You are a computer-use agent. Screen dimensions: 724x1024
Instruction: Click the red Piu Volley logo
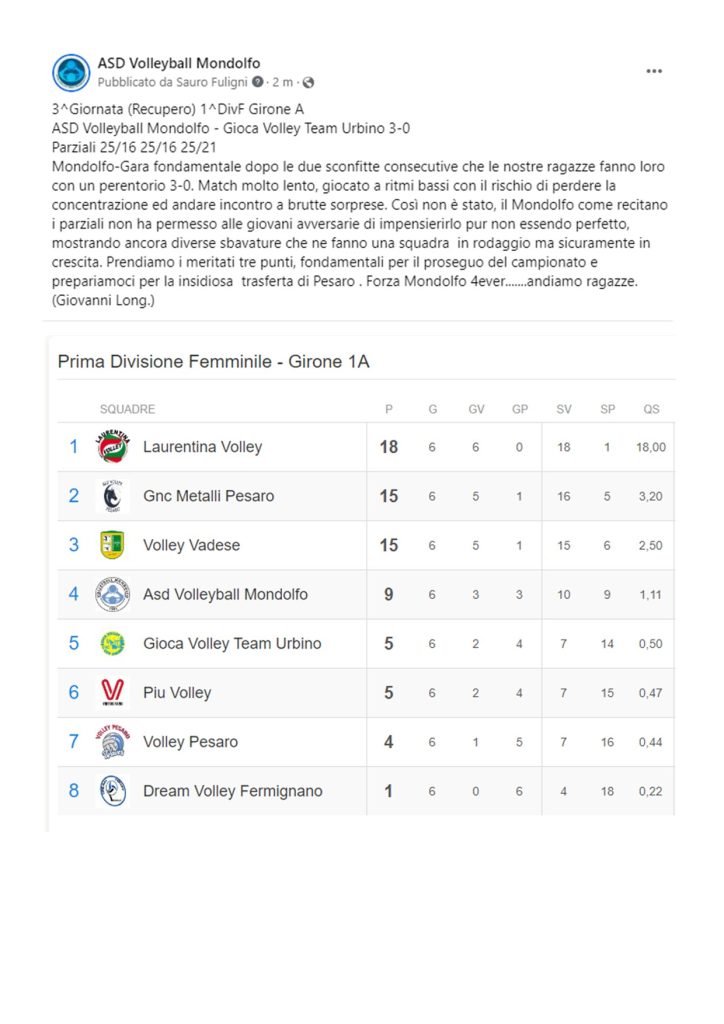(x=112, y=692)
